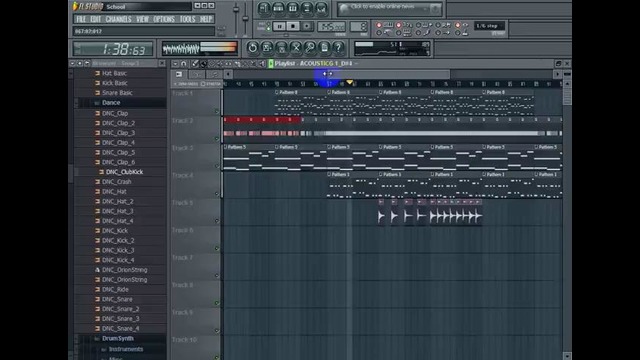Mute Track 5 via its green dot
Viewport: 640px width, 360px height.
coord(217,221)
